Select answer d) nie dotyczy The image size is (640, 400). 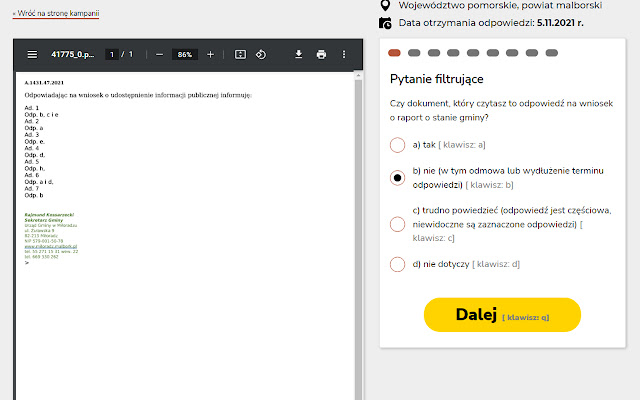coord(397,264)
